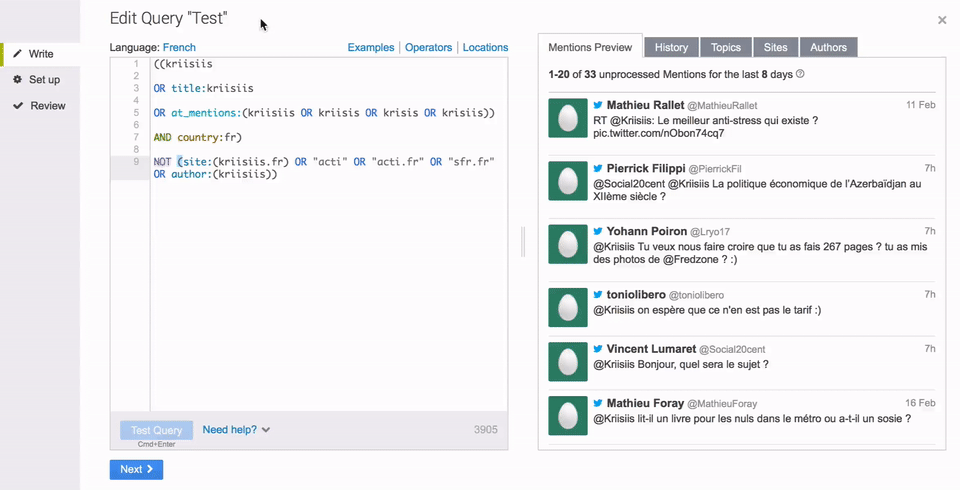The image size is (960, 490).
Task: Click the Next button
Action: 136,469
